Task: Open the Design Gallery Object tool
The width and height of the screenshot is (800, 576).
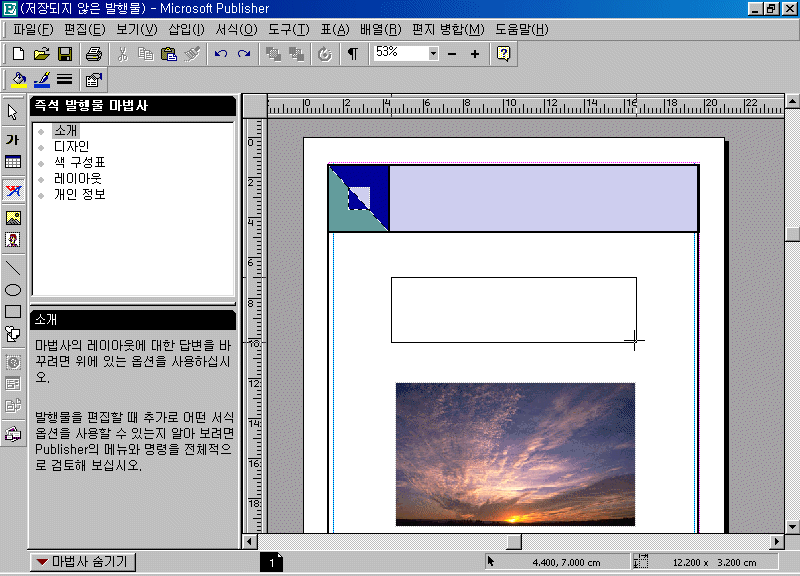Action: (13, 434)
